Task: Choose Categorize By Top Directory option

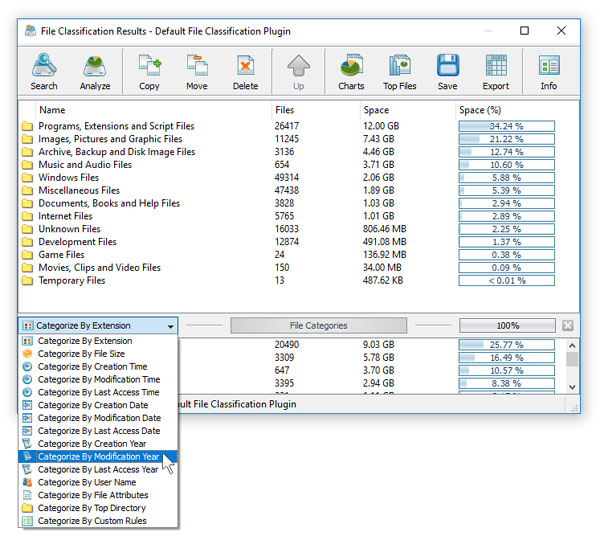Action: pyautogui.click(x=98, y=508)
